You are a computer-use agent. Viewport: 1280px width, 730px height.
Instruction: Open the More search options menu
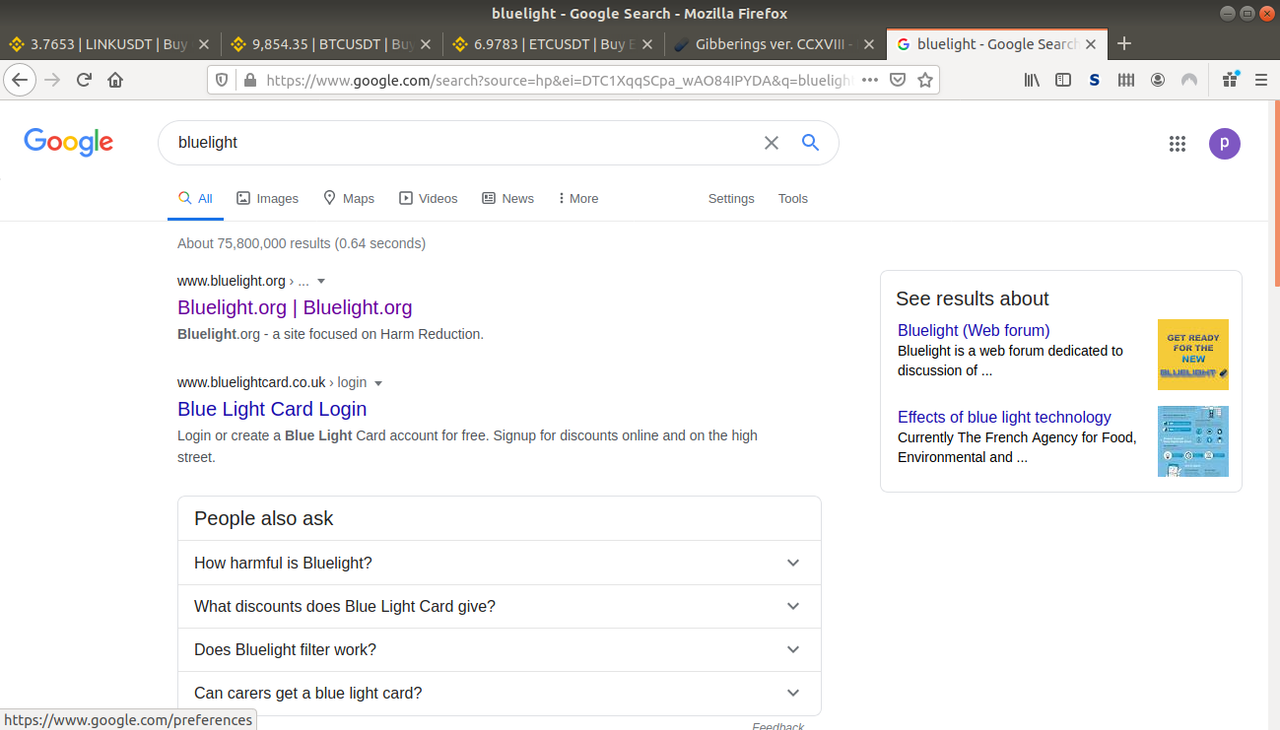click(x=578, y=198)
